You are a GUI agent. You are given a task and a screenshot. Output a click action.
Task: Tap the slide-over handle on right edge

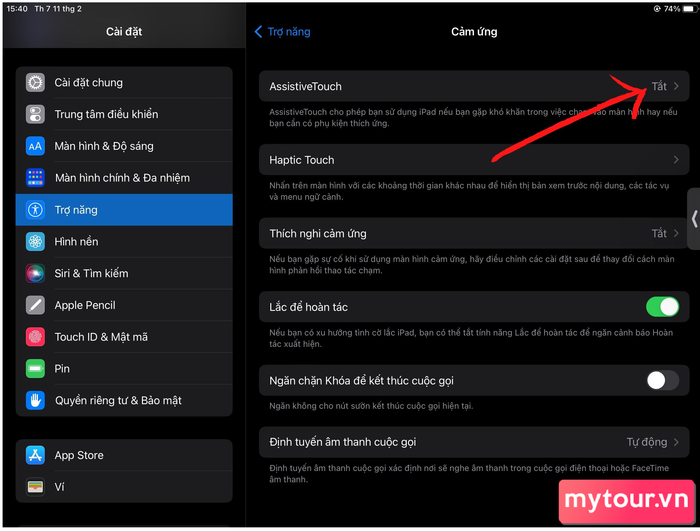694,219
